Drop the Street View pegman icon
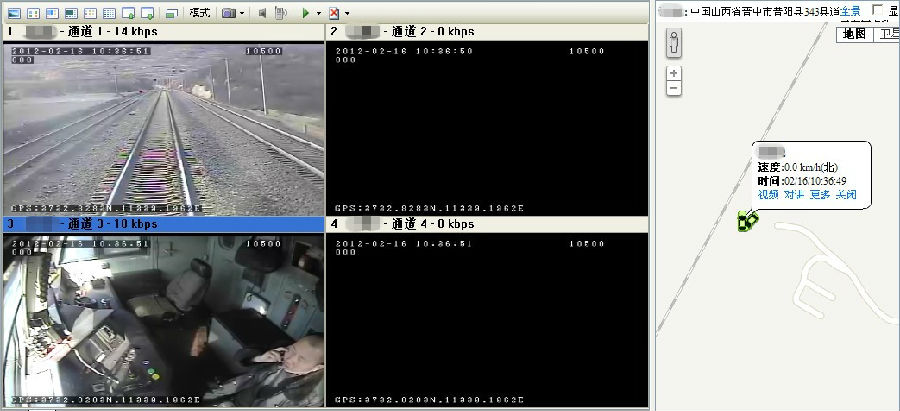 [673, 44]
